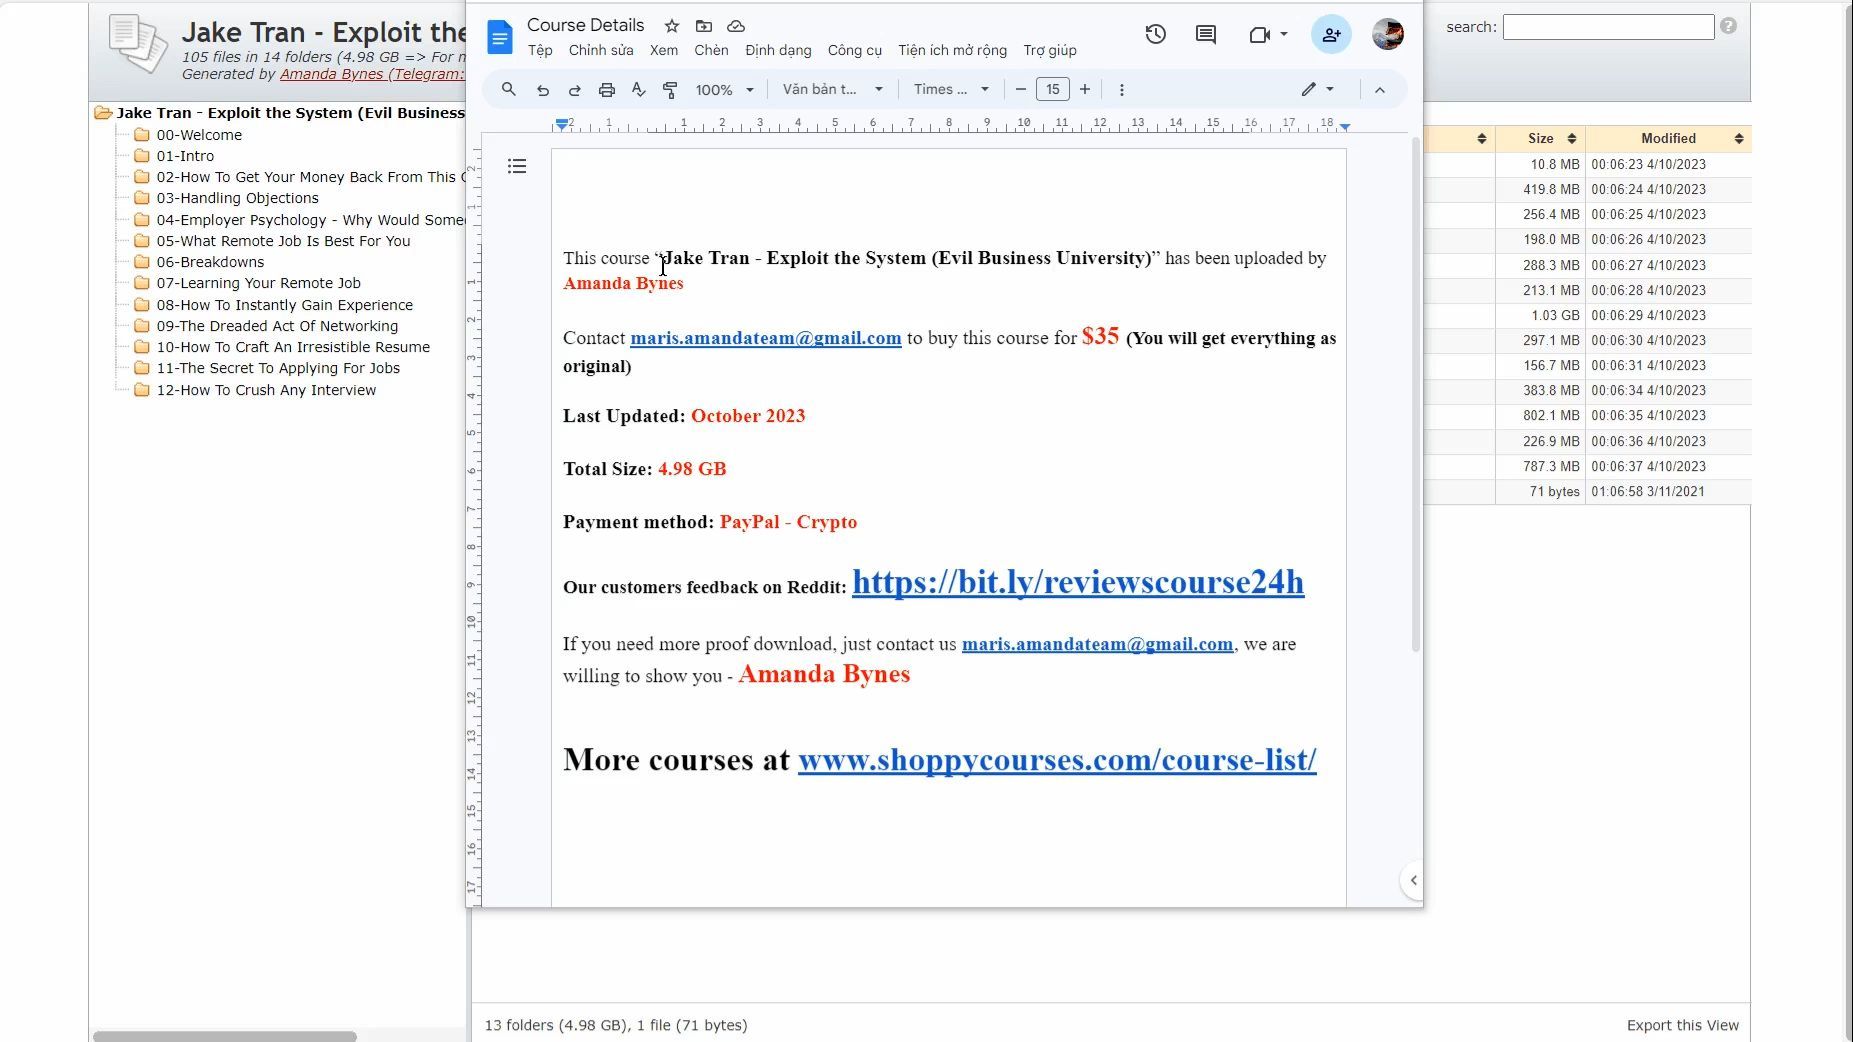The image size is (1853, 1042).
Task: Click the Amanda Bynes Telegram link
Action: (372, 74)
